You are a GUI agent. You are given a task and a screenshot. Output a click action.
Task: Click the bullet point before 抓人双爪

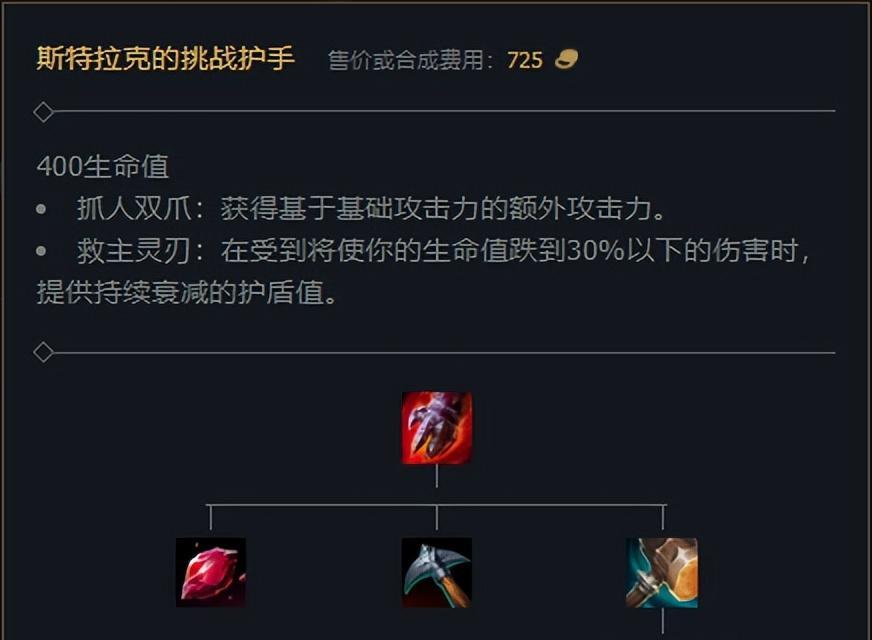41,210
